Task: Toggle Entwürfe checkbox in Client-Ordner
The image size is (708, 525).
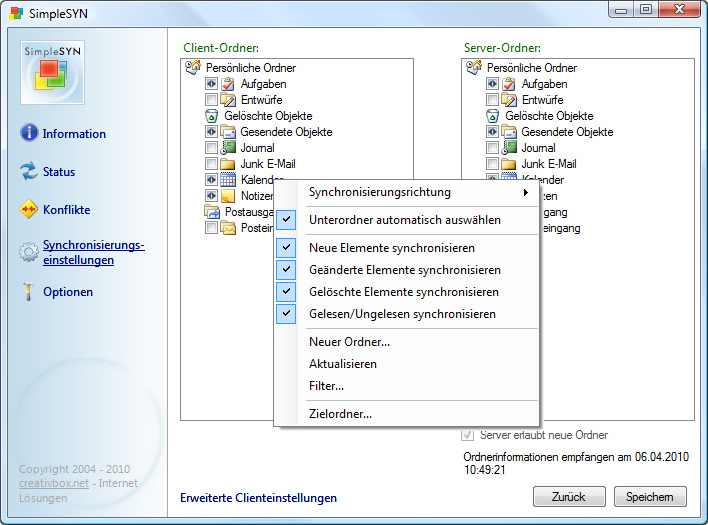Action: (211, 100)
